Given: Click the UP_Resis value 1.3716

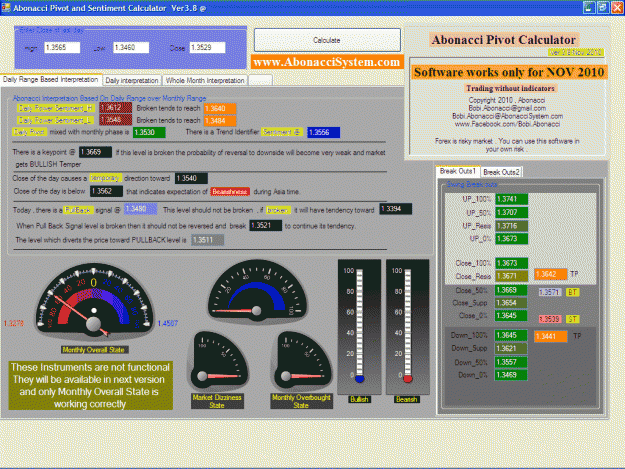Looking at the screenshot, I should (x=511, y=226).
